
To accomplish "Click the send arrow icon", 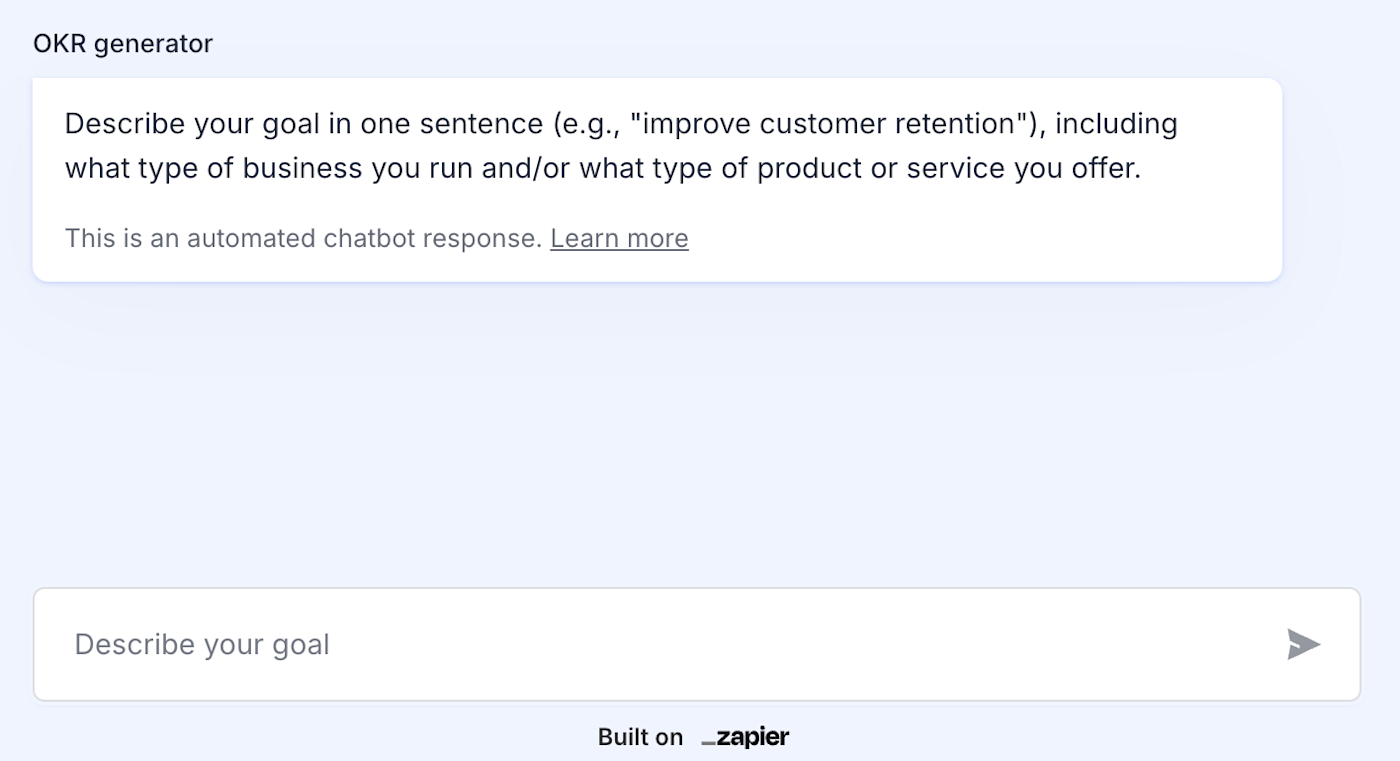I will (1303, 645).
